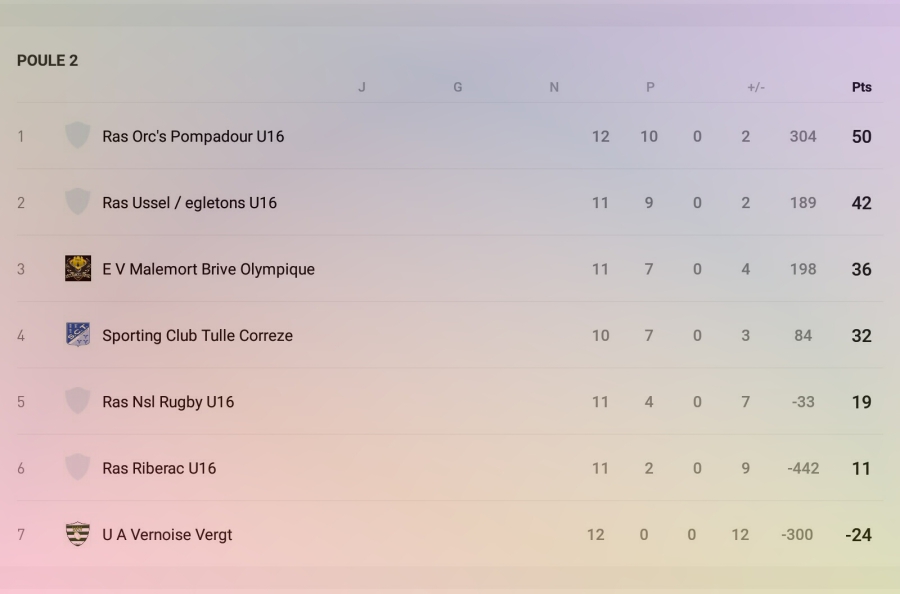Image resolution: width=900 pixels, height=594 pixels.
Task: Click the G column header
Action: (458, 87)
